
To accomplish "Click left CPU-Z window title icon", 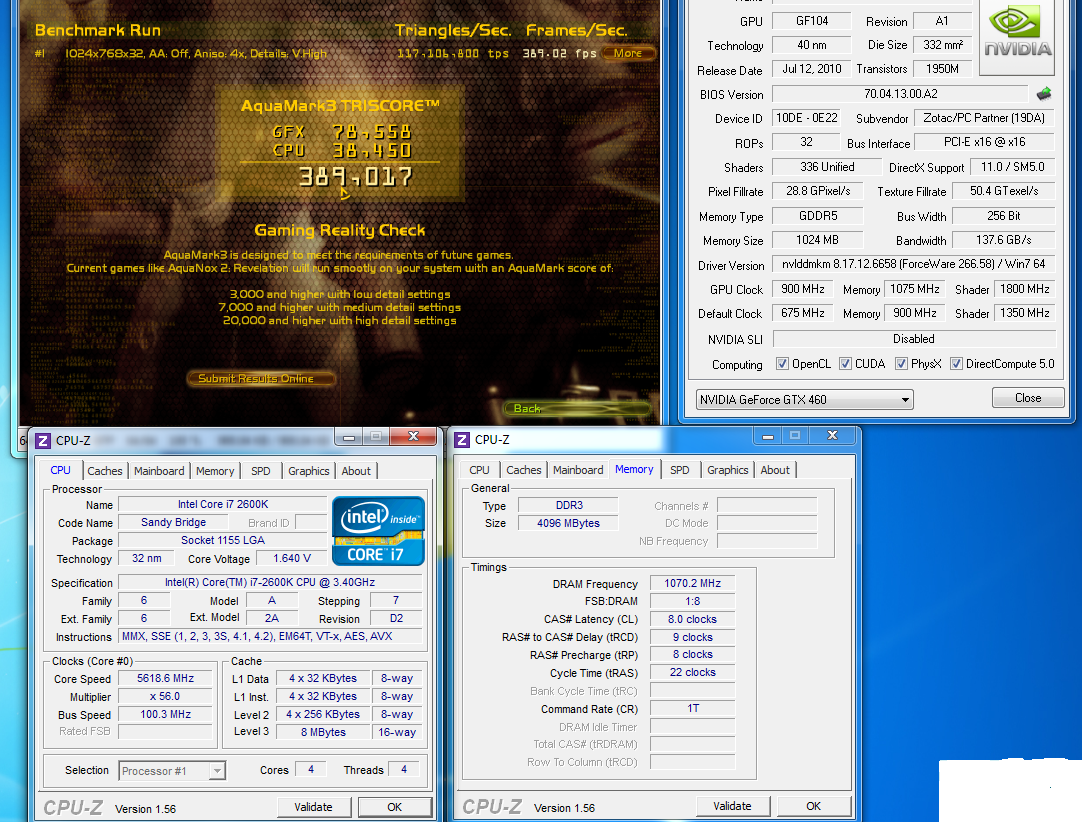I will (x=43, y=440).
